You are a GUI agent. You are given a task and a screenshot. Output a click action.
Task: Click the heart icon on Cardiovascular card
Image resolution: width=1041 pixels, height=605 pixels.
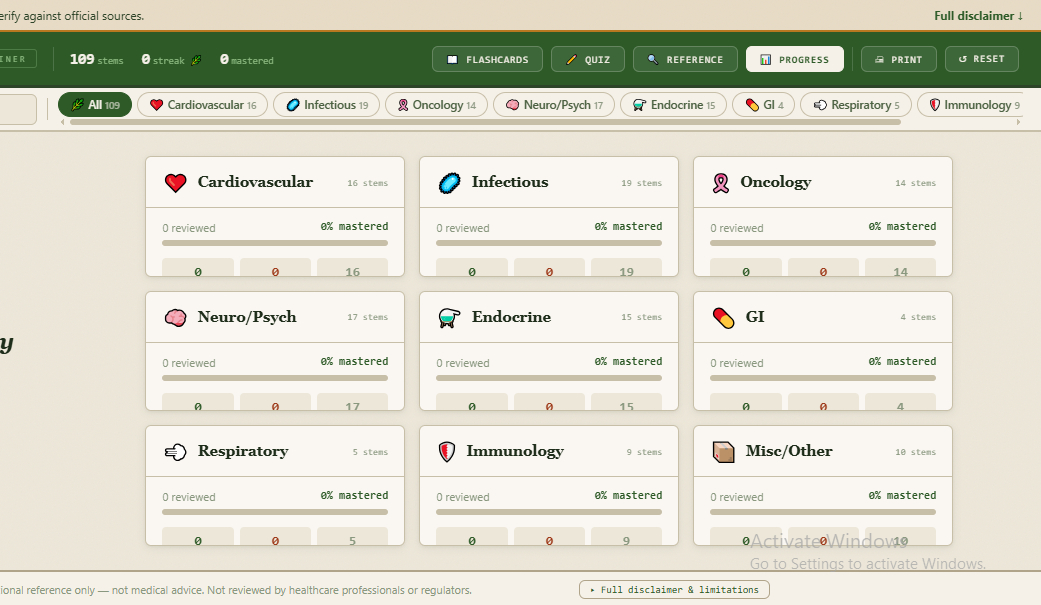click(x=175, y=183)
